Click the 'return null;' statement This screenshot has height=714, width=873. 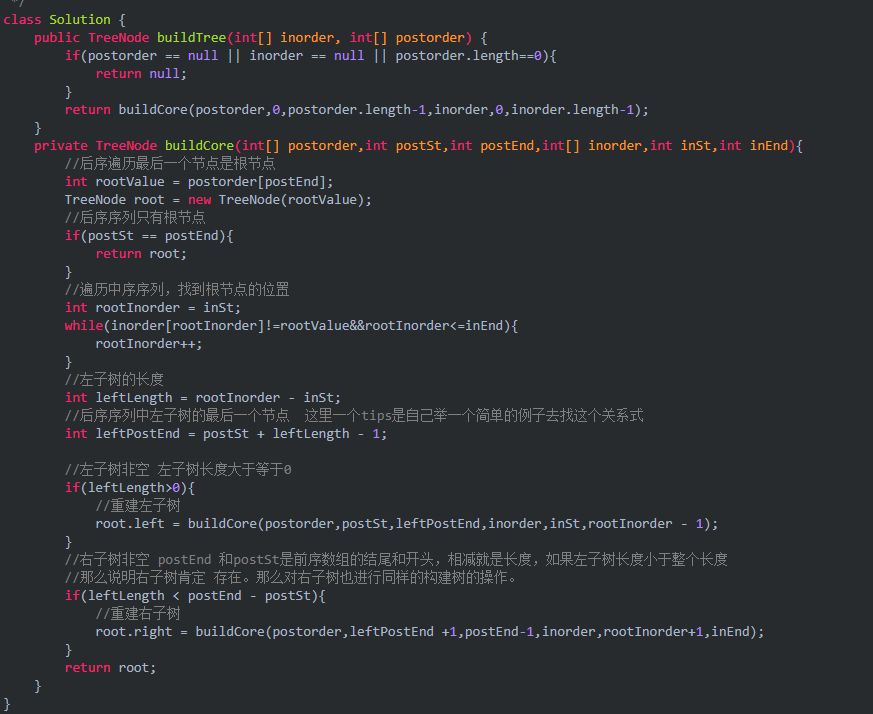coord(141,74)
